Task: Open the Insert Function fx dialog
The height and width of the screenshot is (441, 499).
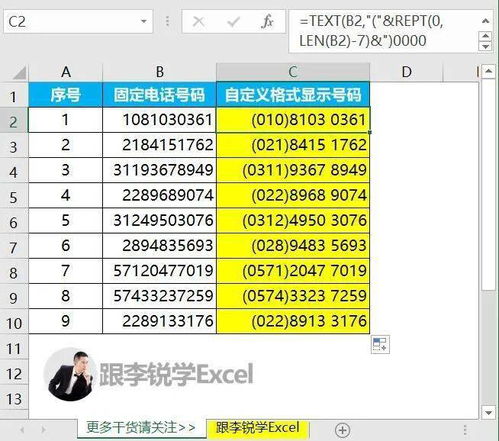Action: click(x=267, y=22)
